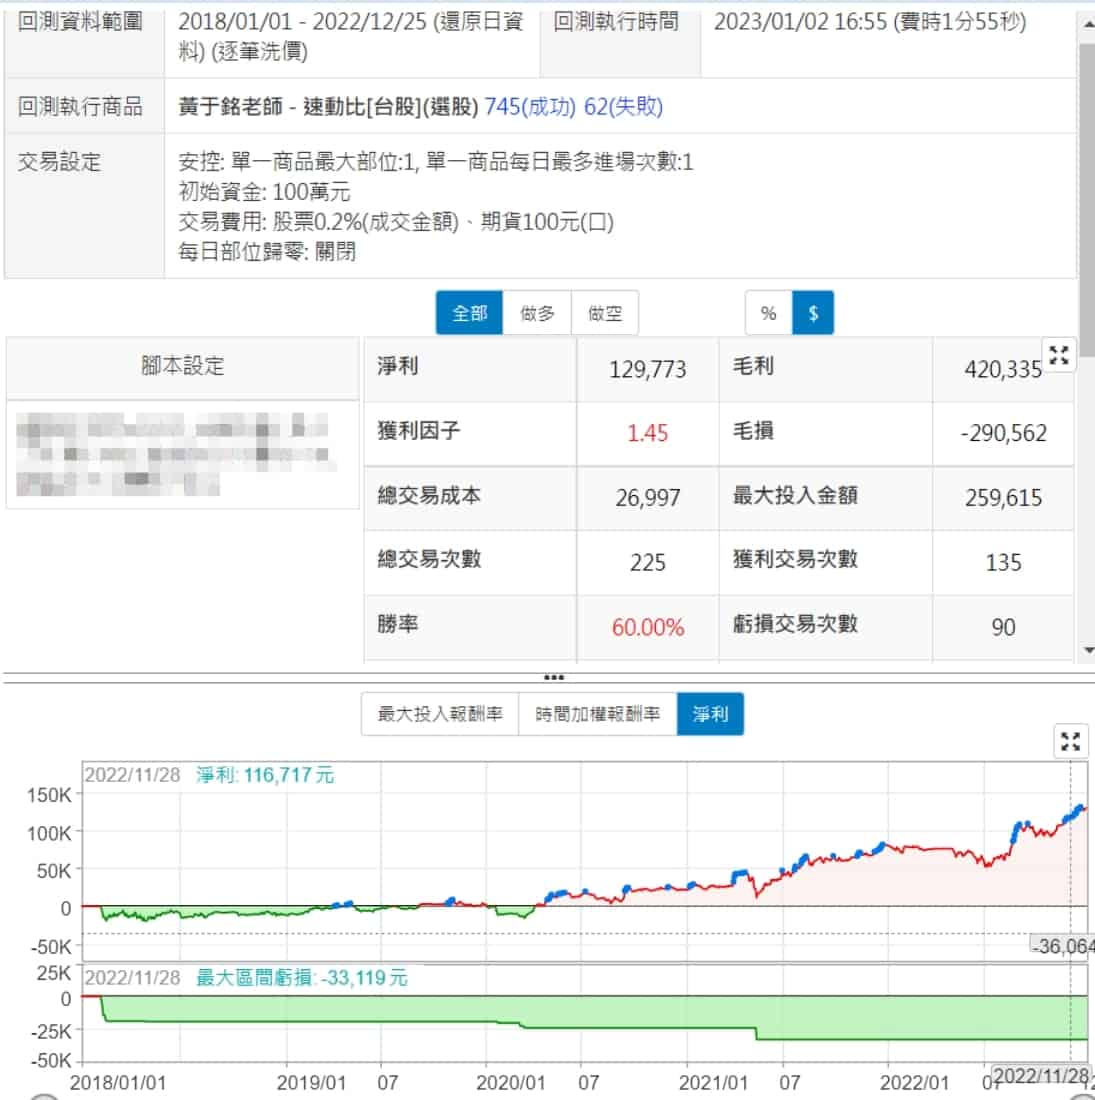Click the scroll up arrow of results panel
The height and width of the screenshot is (1100, 1095).
(1087, 25)
